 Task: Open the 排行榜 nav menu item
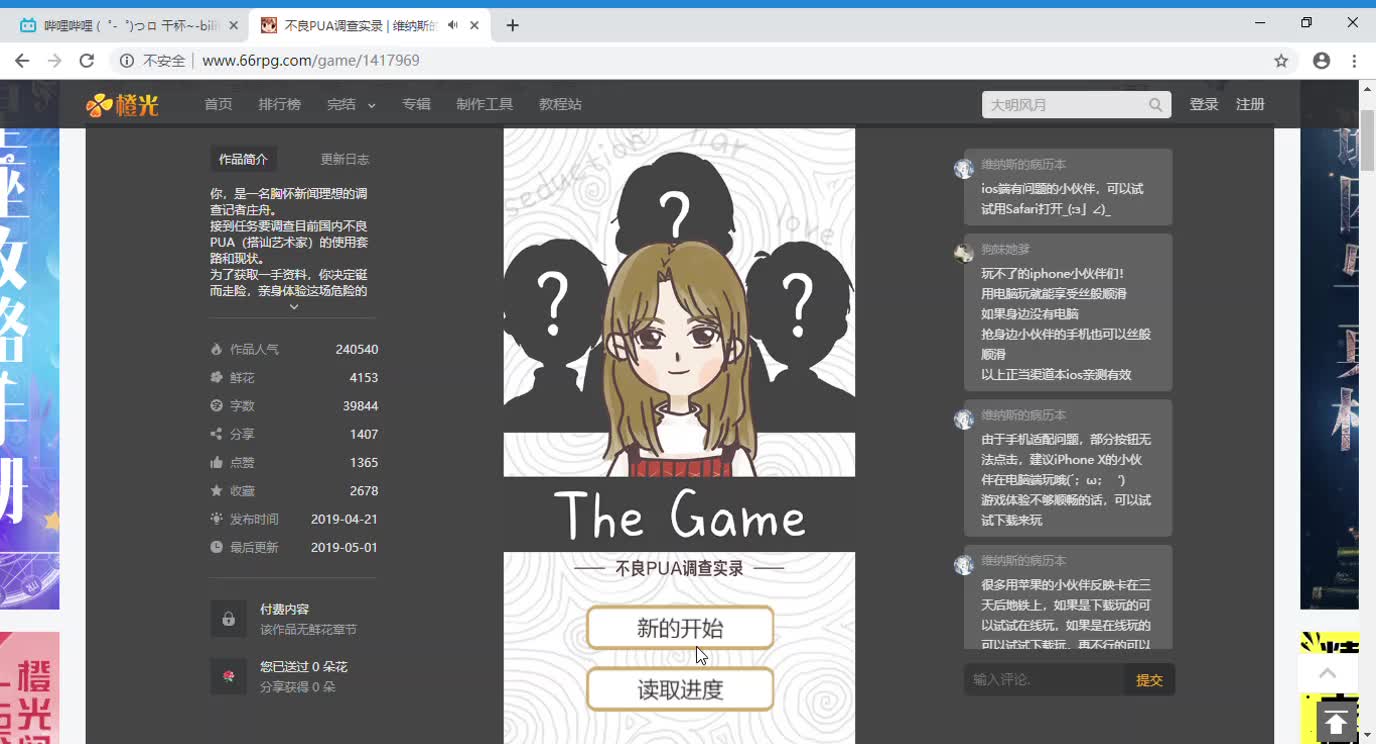click(x=279, y=105)
